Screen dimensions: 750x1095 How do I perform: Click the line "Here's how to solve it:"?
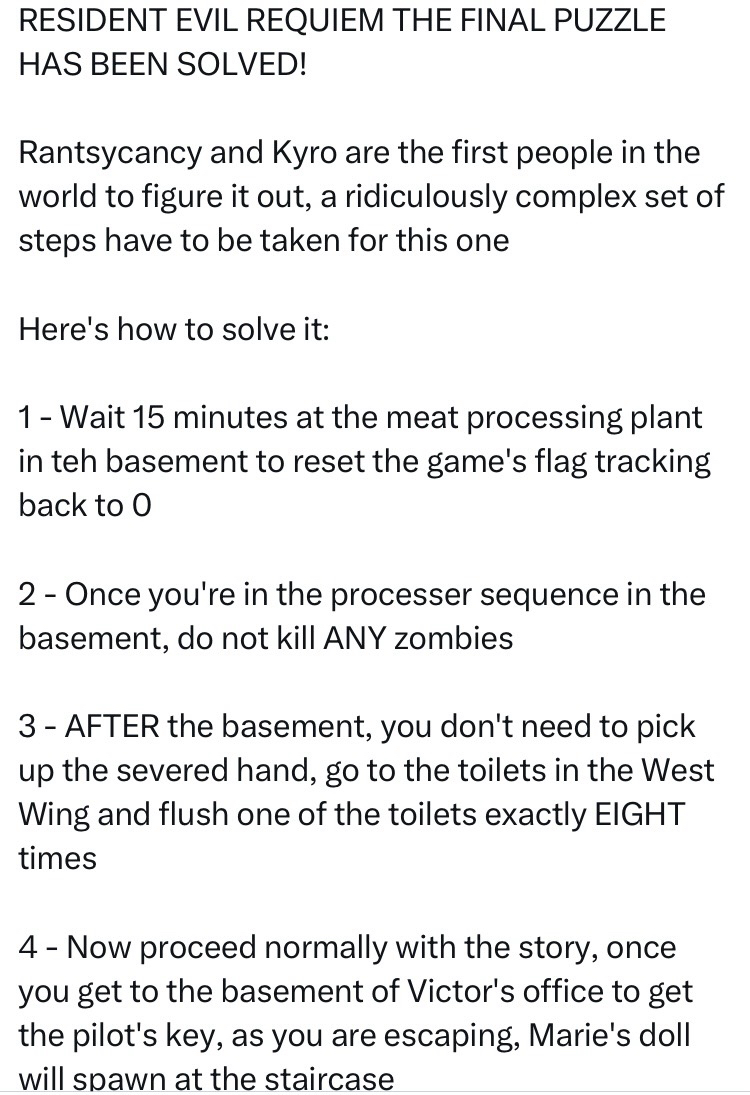[174, 328]
